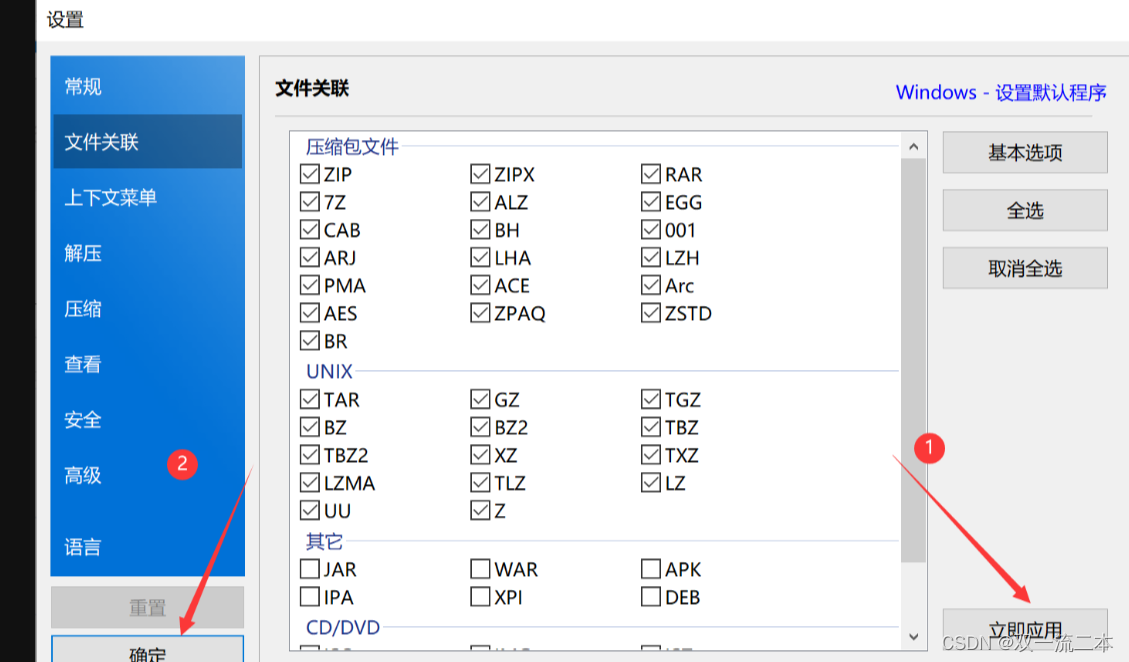Toggle the ZIPX checkbox

pos(480,174)
